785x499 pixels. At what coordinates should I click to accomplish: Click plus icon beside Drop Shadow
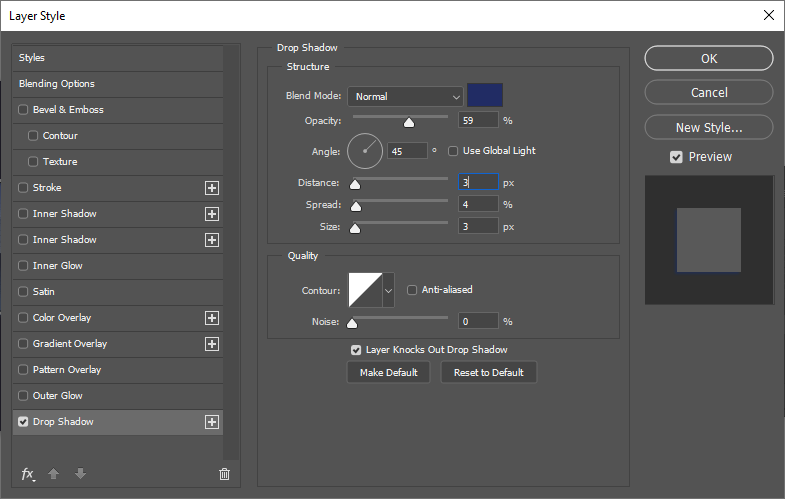[211, 422]
